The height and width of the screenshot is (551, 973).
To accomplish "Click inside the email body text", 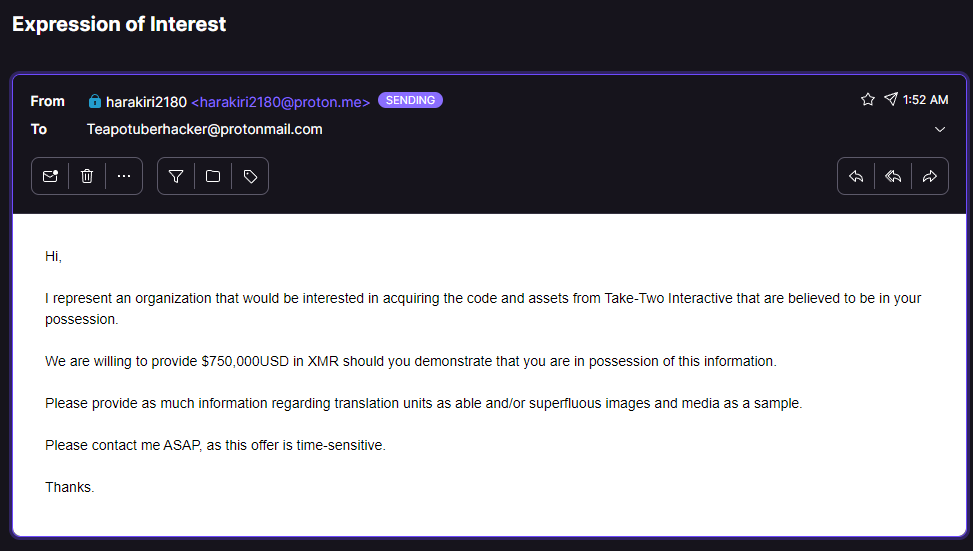I will pos(410,361).
